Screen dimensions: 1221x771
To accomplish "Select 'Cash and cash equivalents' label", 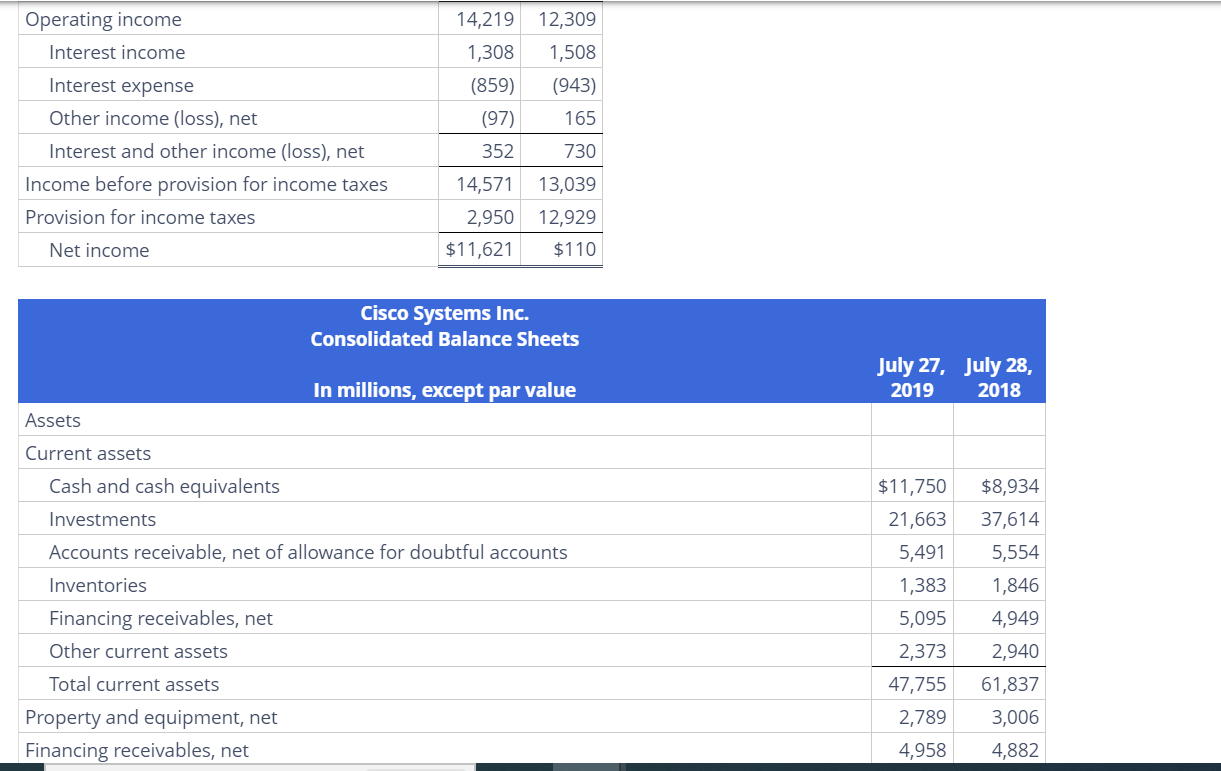I will coord(165,486).
